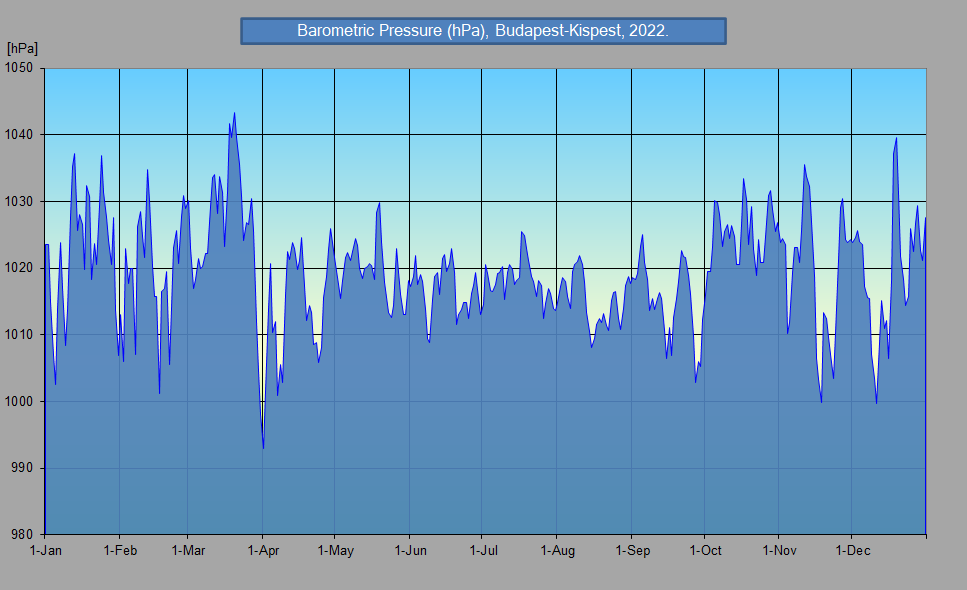Select the 1-Jan date label

click(46, 551)
